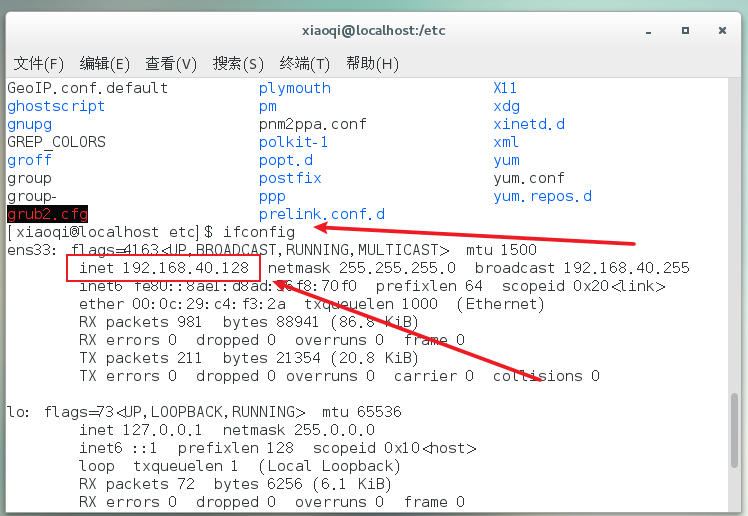Click the inet6 ::1 address

click(117, 448)
